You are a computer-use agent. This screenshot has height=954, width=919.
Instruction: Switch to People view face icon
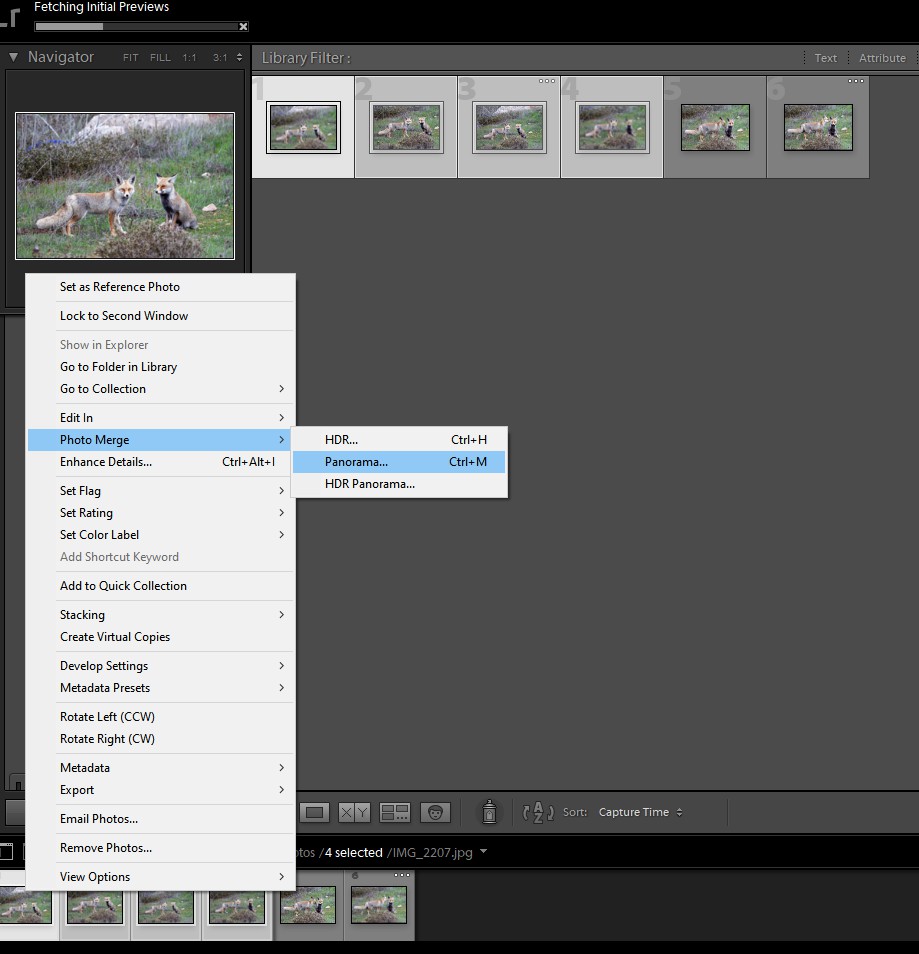click(x=435, y=812)
